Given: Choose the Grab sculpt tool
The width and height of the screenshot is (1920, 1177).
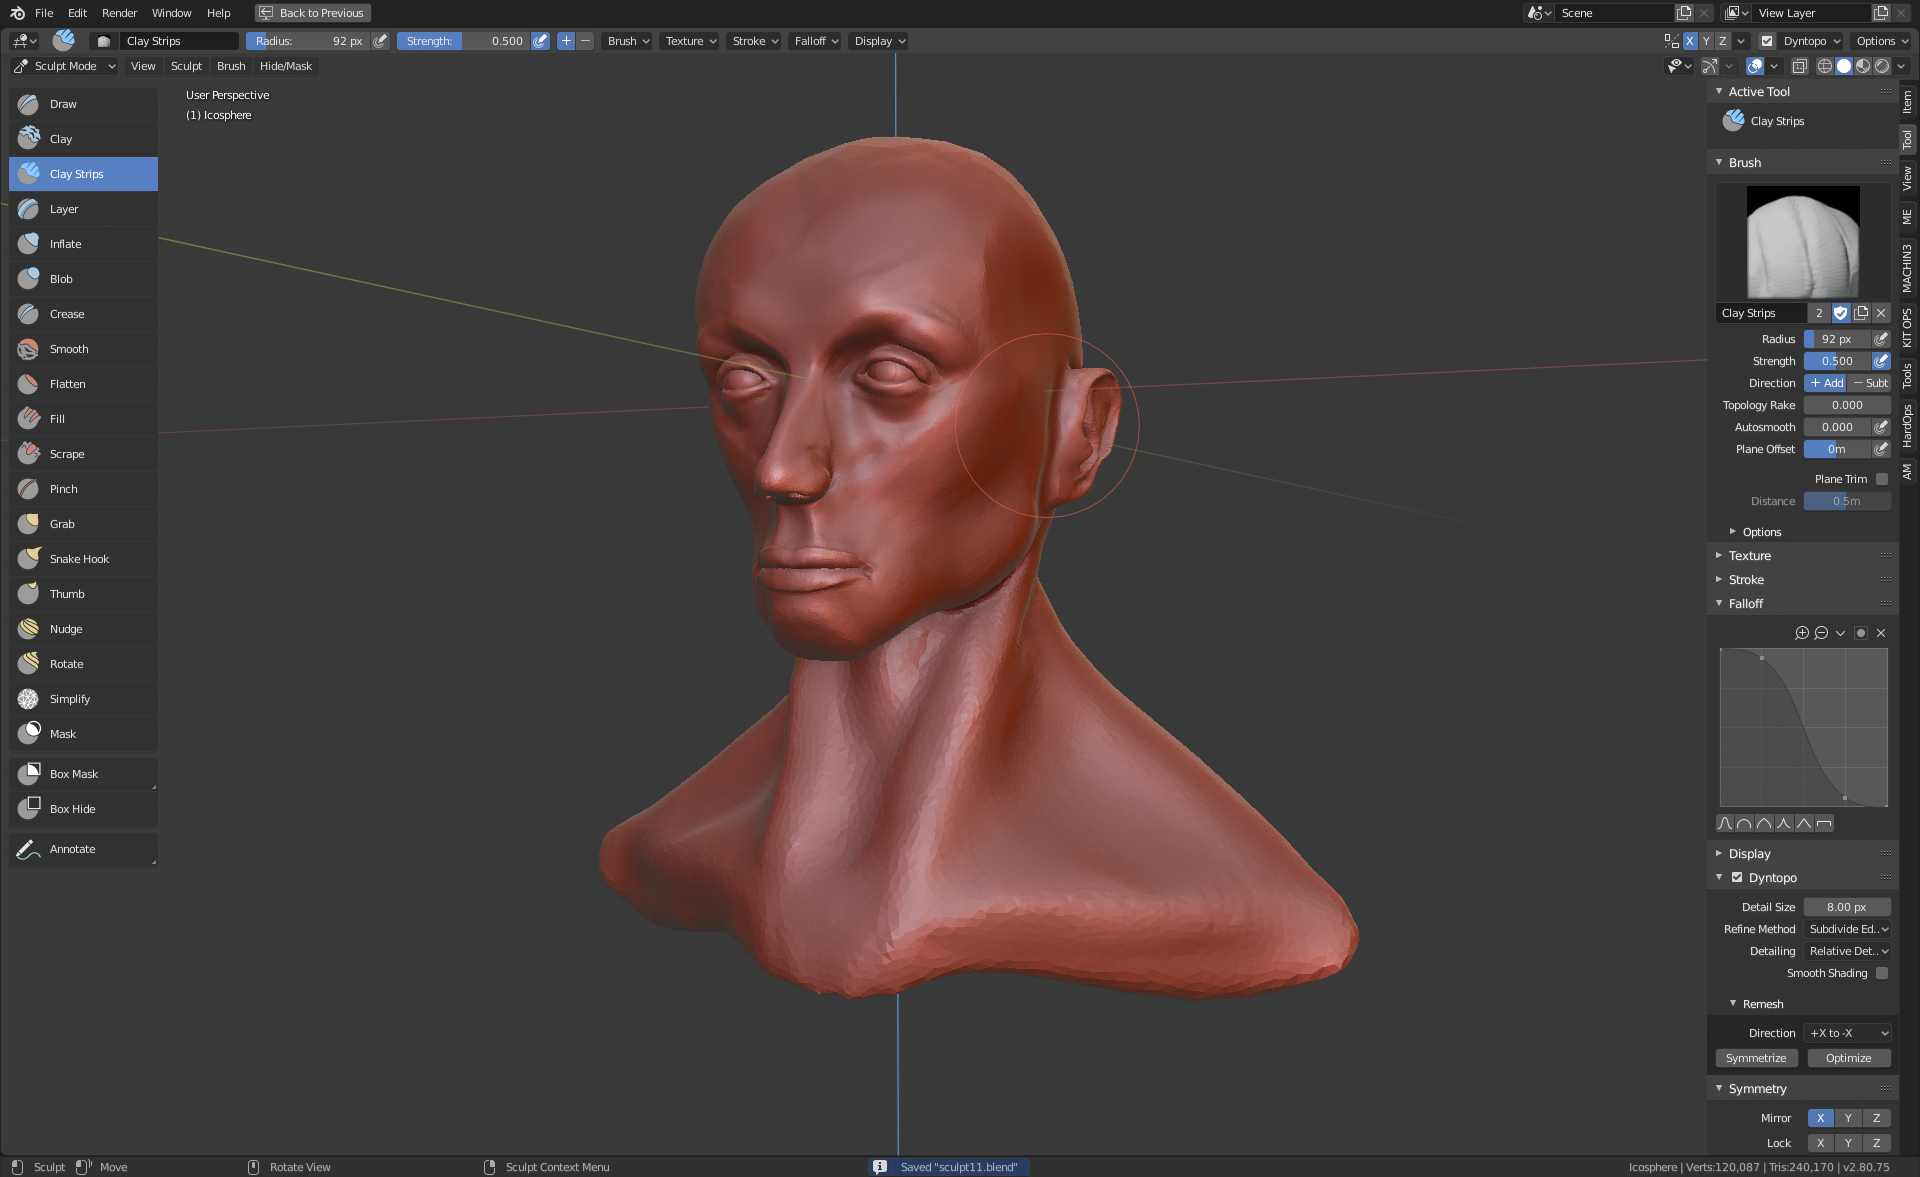Looking at the screenshot, I should pyautogui.click(x=62, y=524).
